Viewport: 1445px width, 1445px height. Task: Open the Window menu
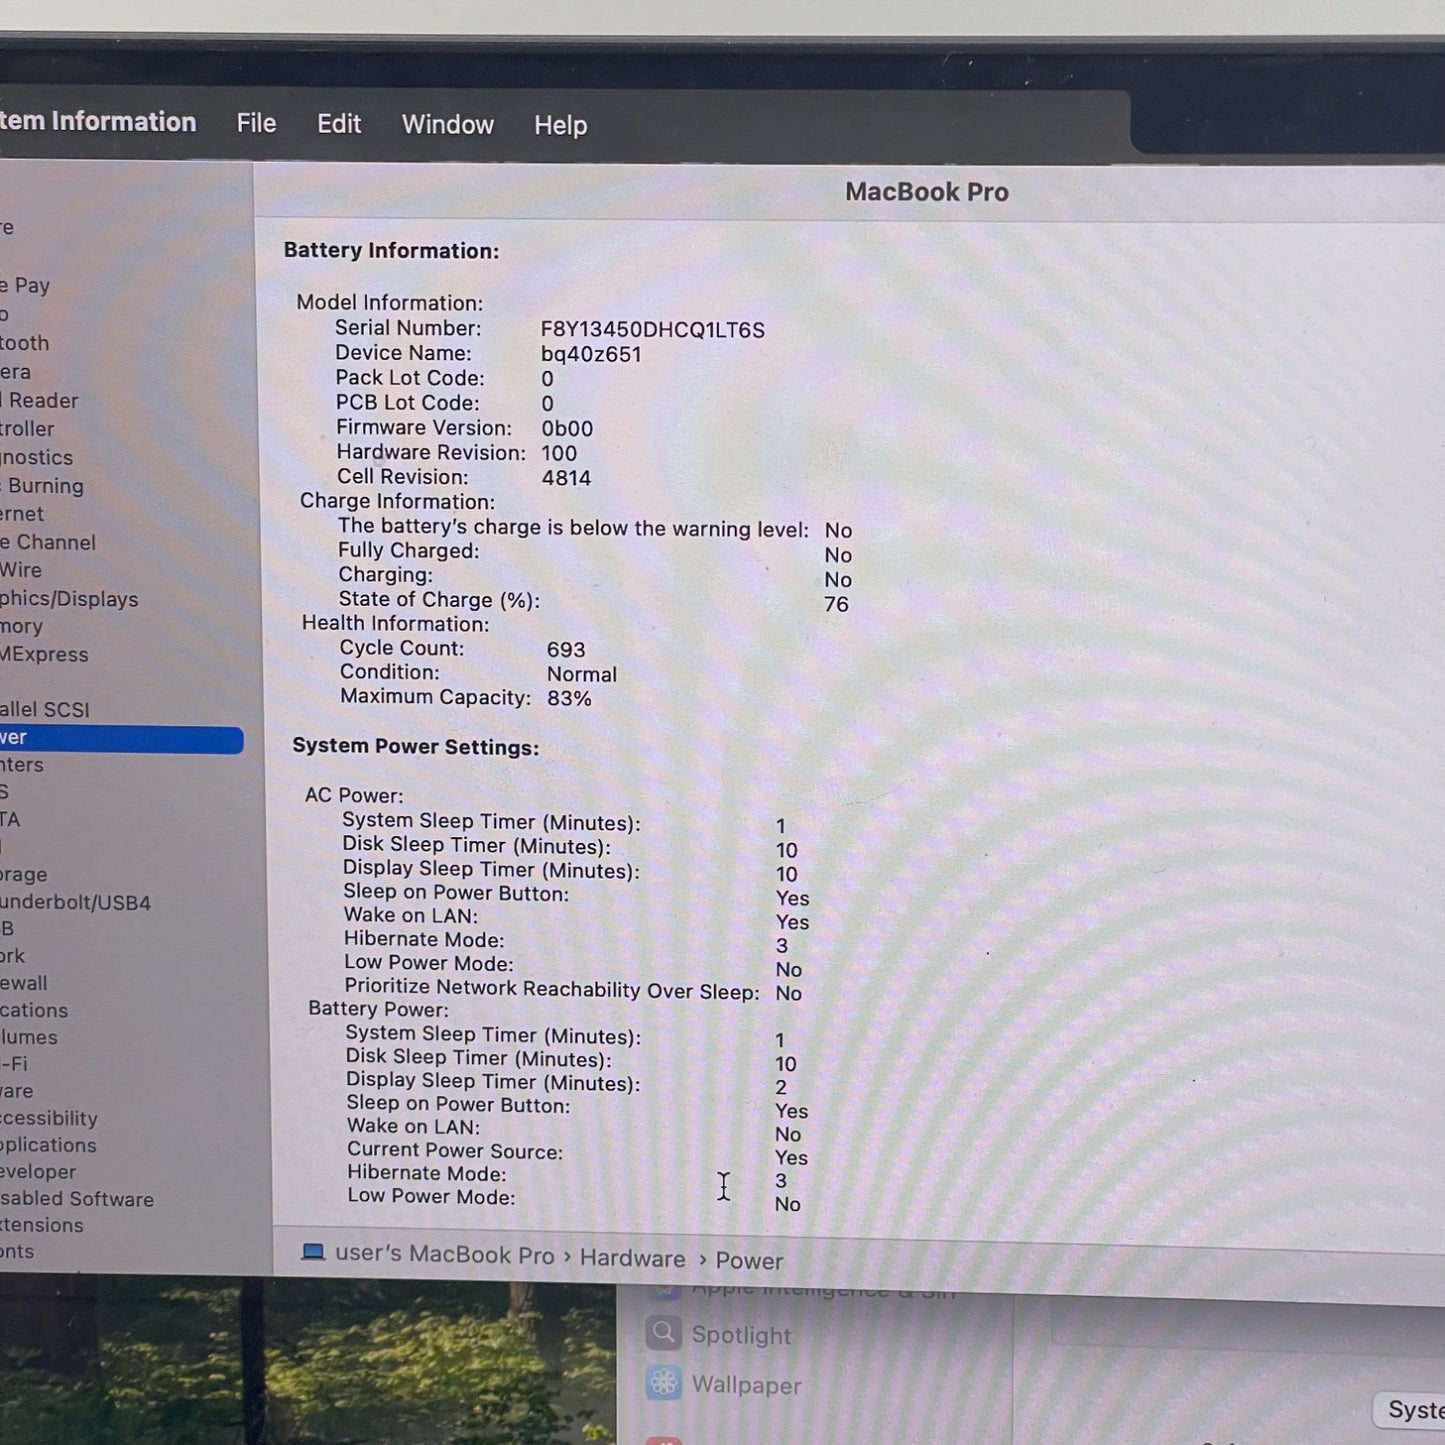pyautogui.click(x=448, y=125)
